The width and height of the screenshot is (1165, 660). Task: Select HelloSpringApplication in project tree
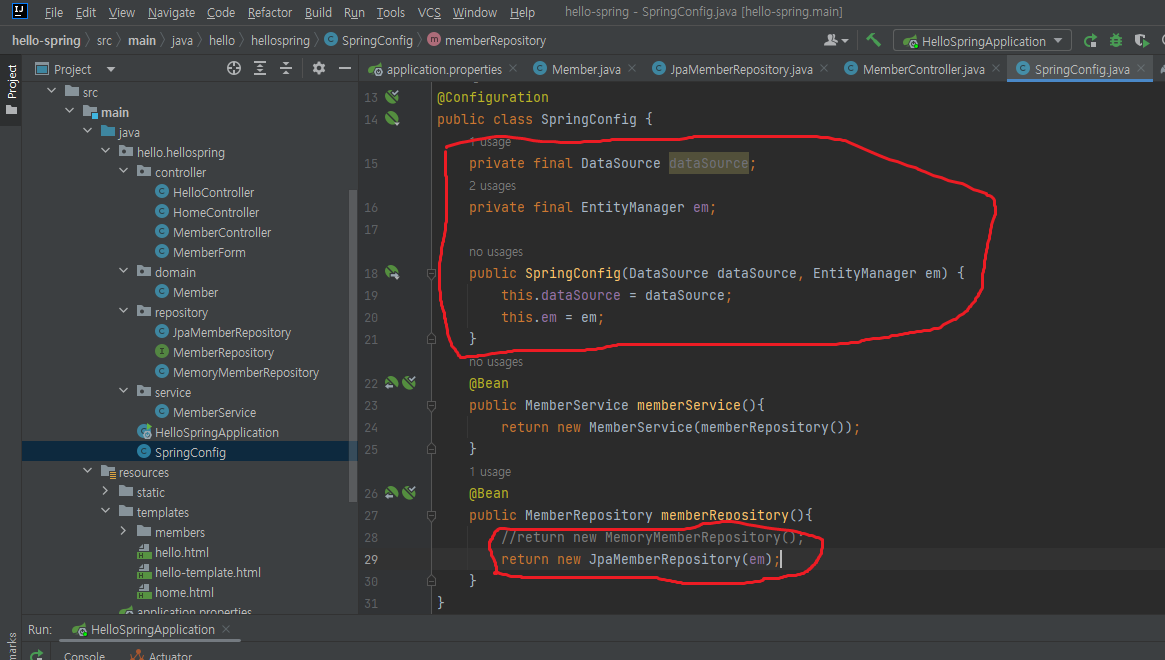tap(216, 433)
